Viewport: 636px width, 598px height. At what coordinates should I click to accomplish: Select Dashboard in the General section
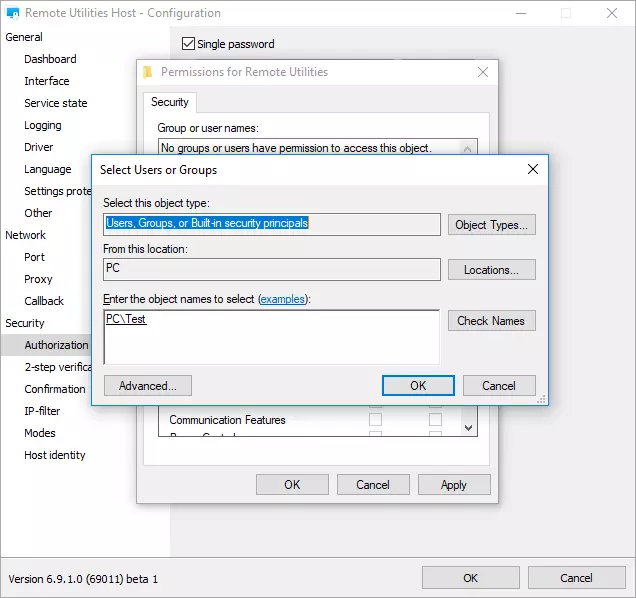coord(50,59)
